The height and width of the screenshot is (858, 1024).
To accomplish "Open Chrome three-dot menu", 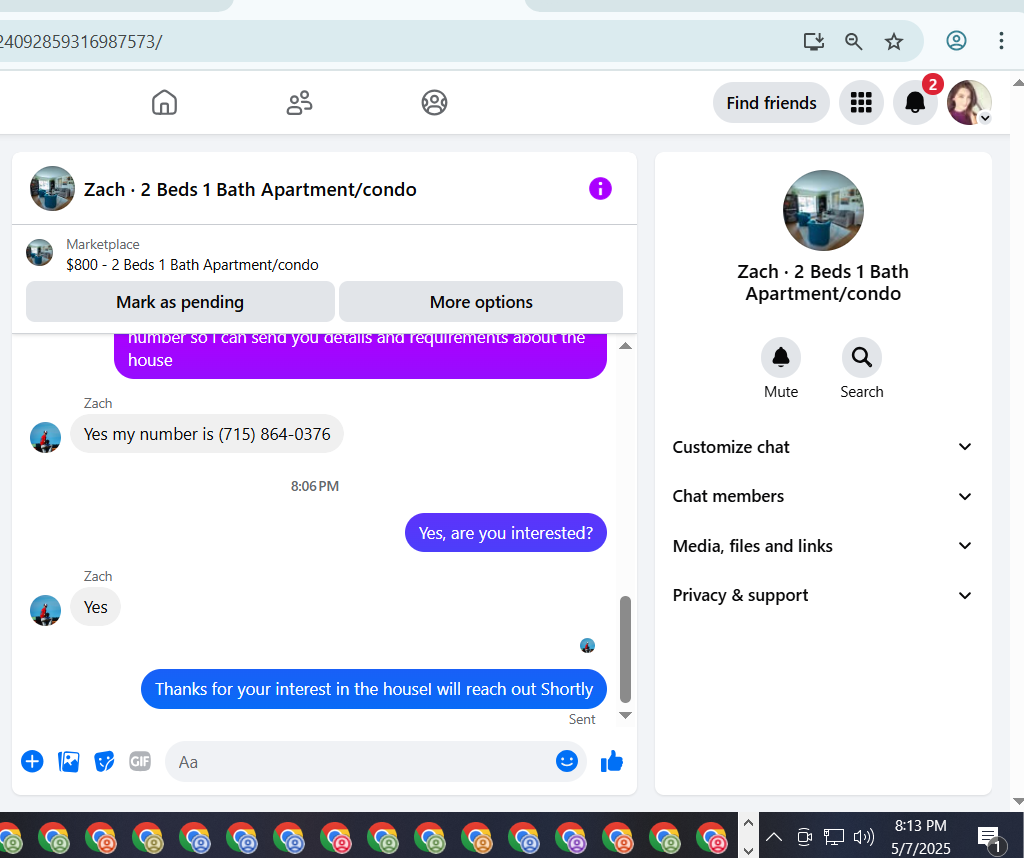I will [x=1000, y=40].
